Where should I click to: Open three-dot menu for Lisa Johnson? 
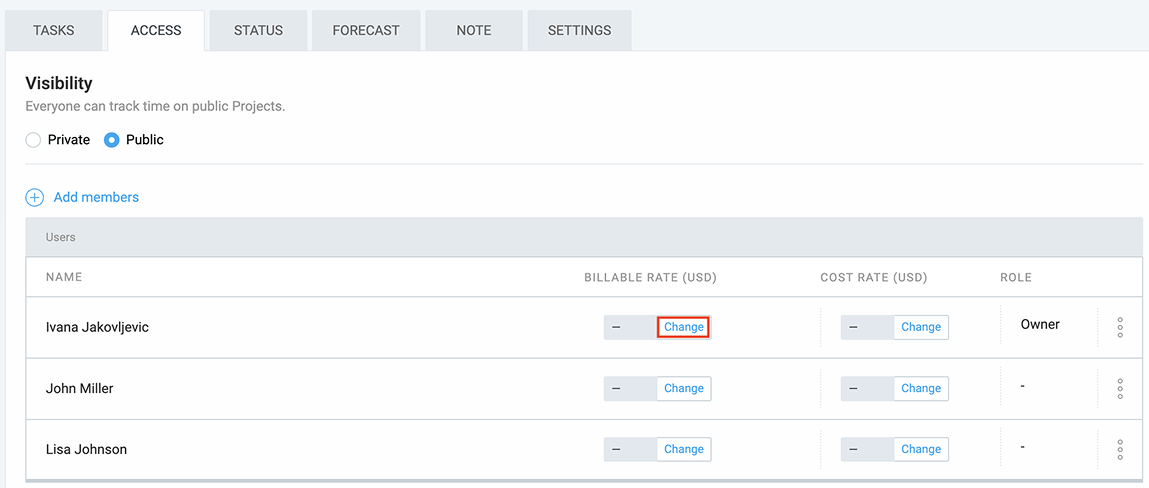click(x=1120, y=449)
